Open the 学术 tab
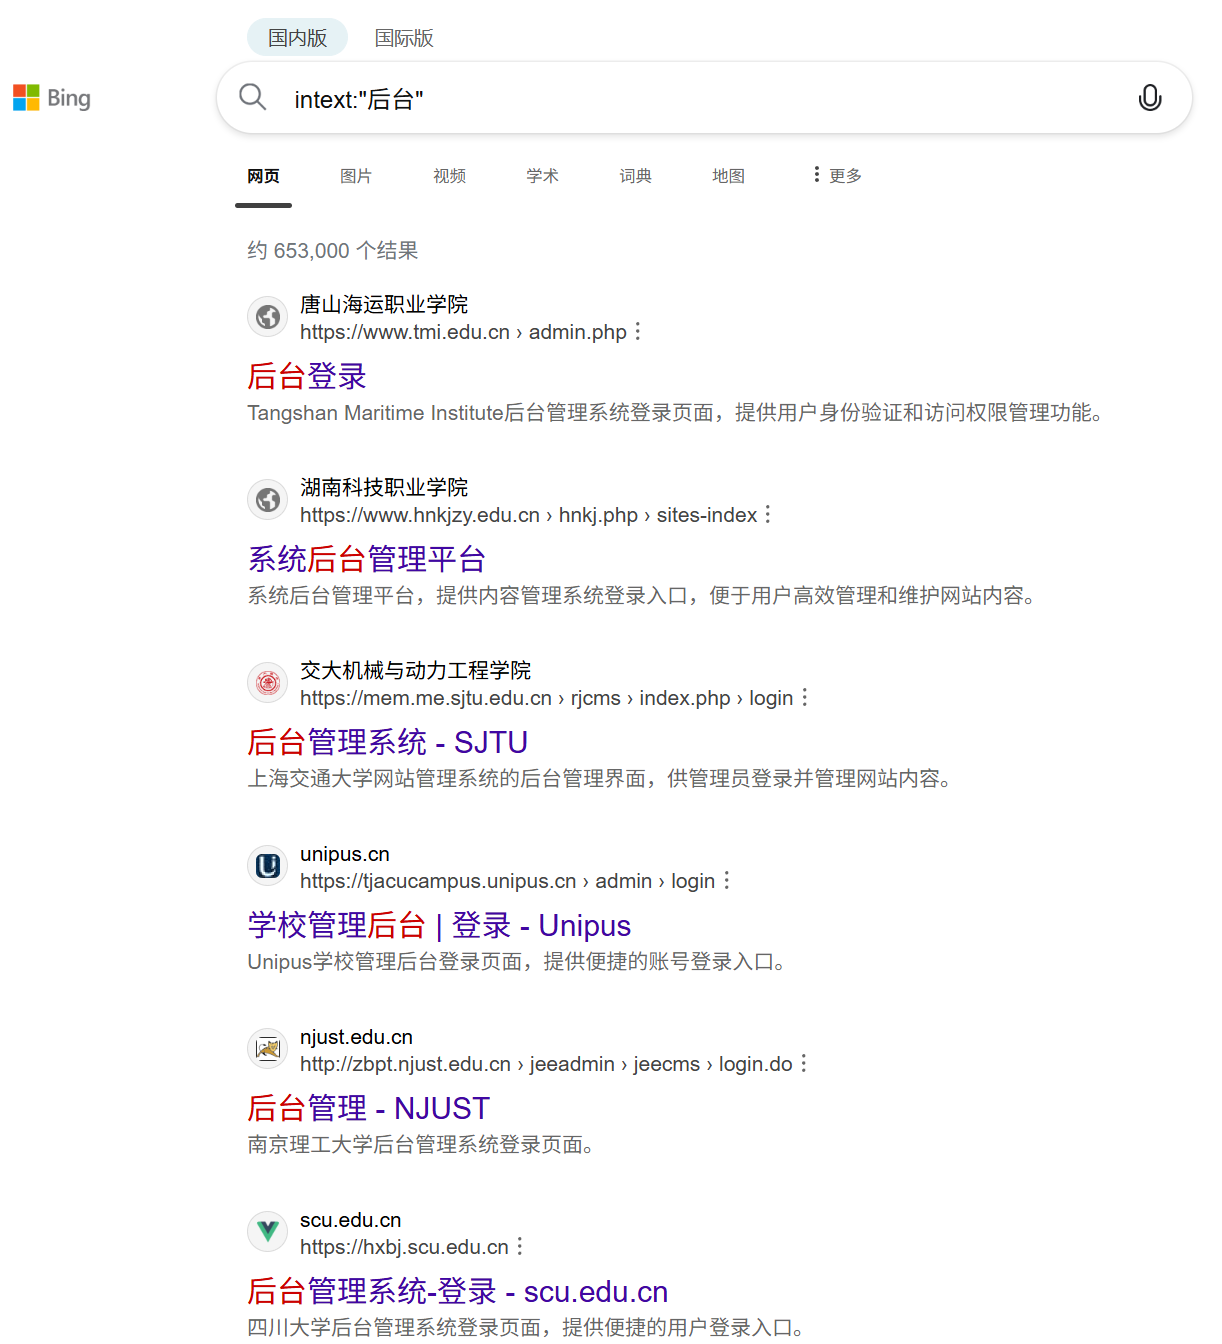Viewport: 1222px width, 1344px height. click(542, 175)
